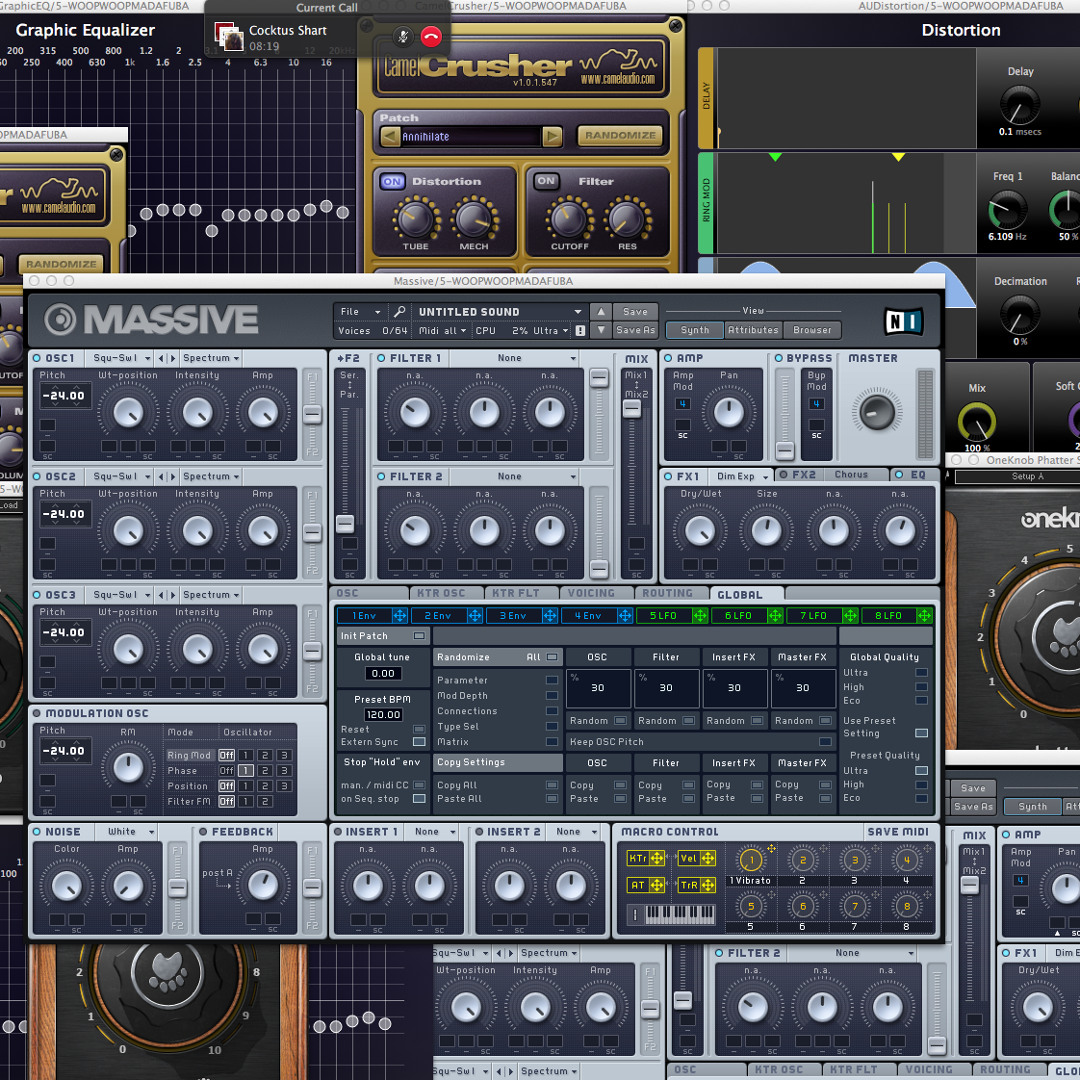Image resolution: width=1080 pixels, height=1080 pixels.
Task: Click Save in Massive header
Action: pos(635,311)
